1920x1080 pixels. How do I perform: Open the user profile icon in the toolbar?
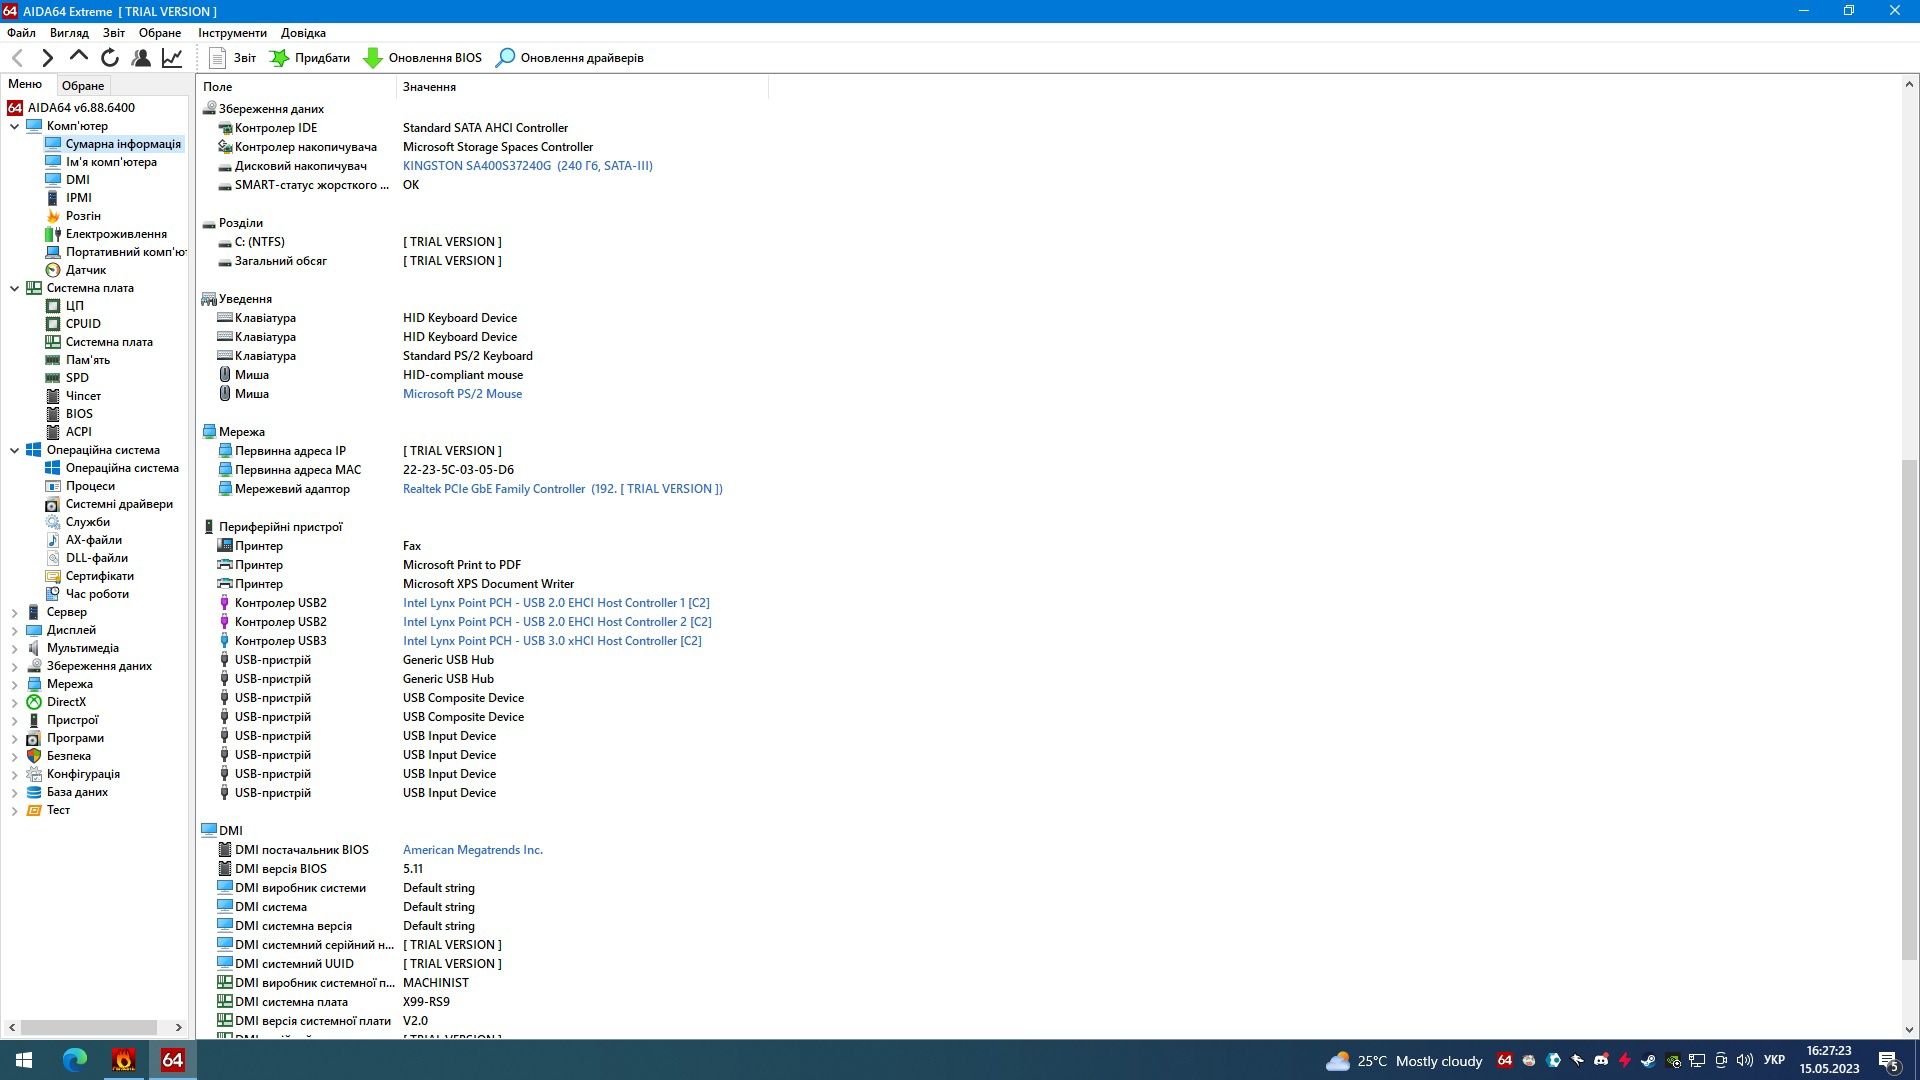141,58
